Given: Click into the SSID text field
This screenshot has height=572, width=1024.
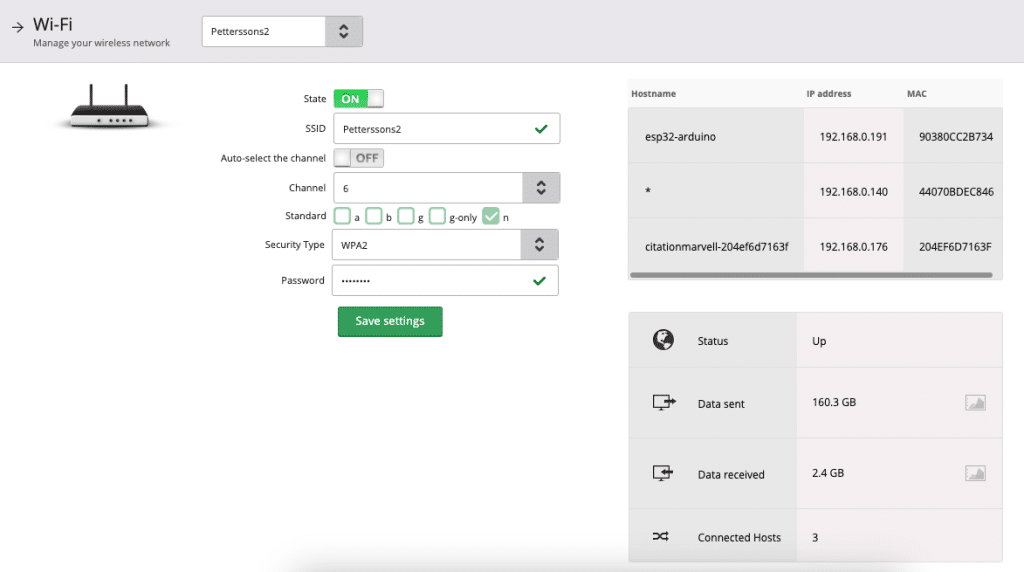Looking at the screenshot, I should (x=430, y=129).
